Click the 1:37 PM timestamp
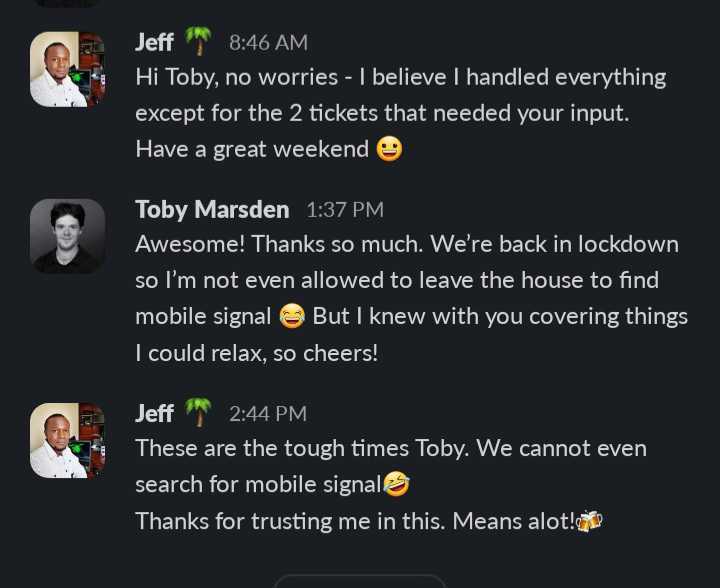Image resolution: width=720 pixels, height=588 pixels. point(344,210)
